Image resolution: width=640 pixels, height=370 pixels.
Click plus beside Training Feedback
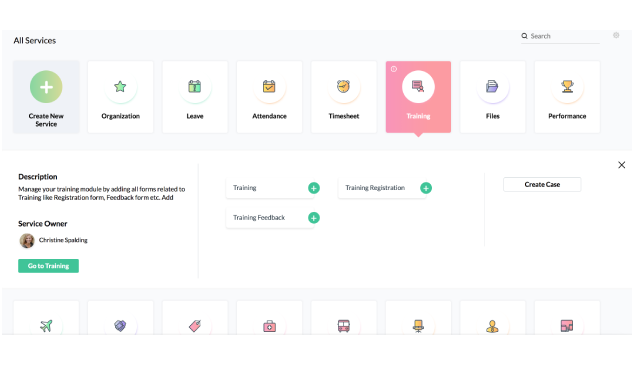tap(314, 218)
